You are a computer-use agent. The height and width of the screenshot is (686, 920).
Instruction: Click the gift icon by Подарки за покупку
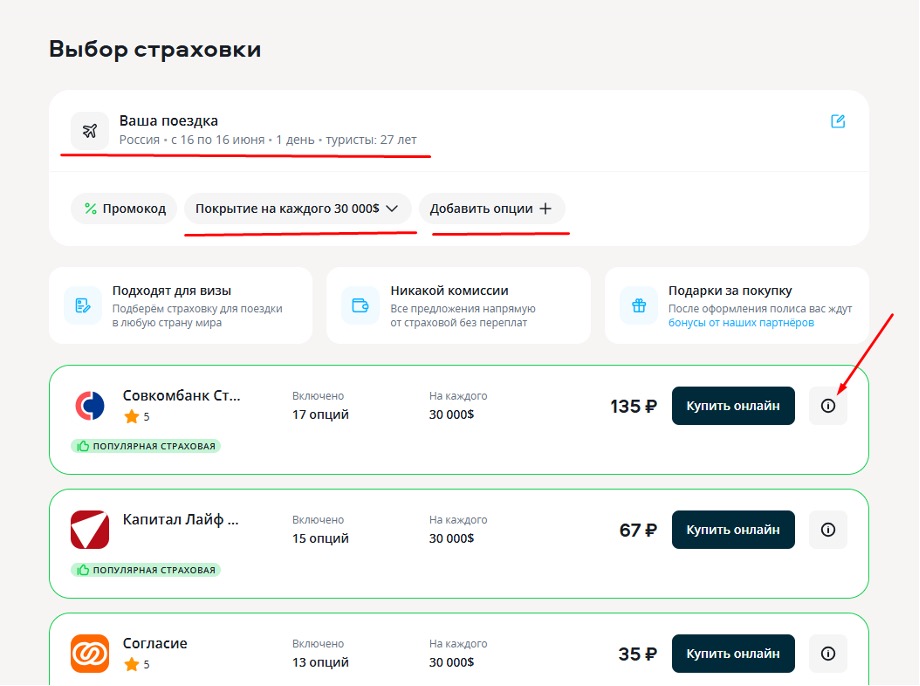click(x=639, y=306)
